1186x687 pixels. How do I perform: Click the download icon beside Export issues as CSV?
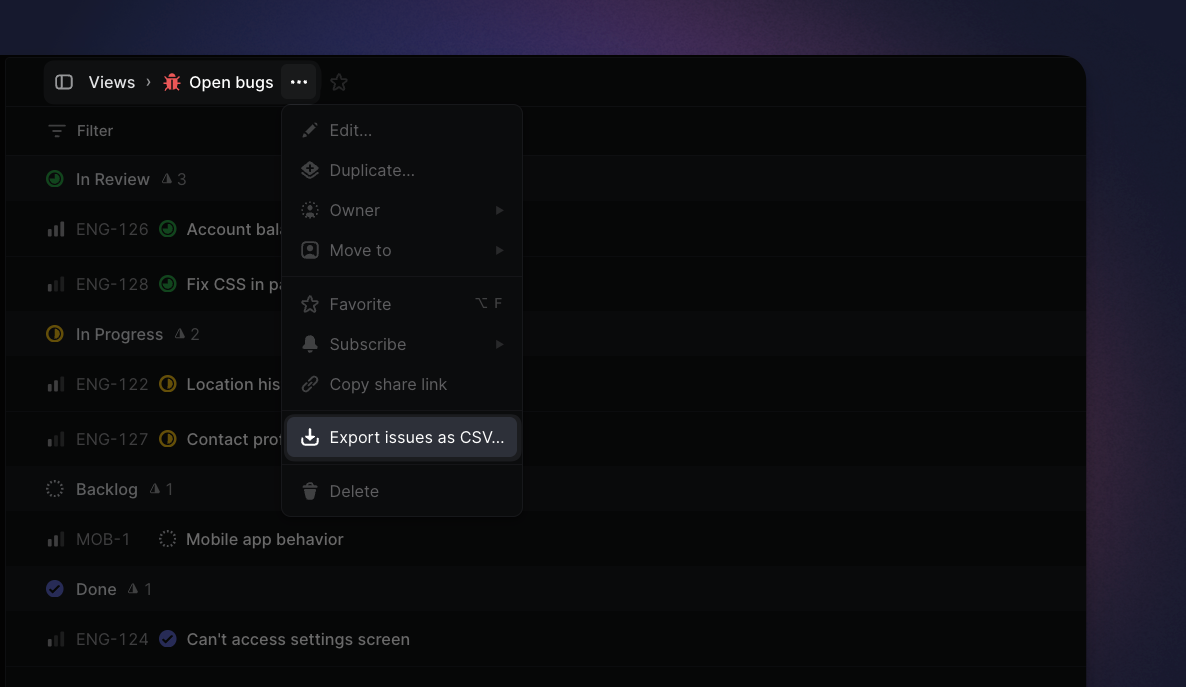[x=310, y=437]
